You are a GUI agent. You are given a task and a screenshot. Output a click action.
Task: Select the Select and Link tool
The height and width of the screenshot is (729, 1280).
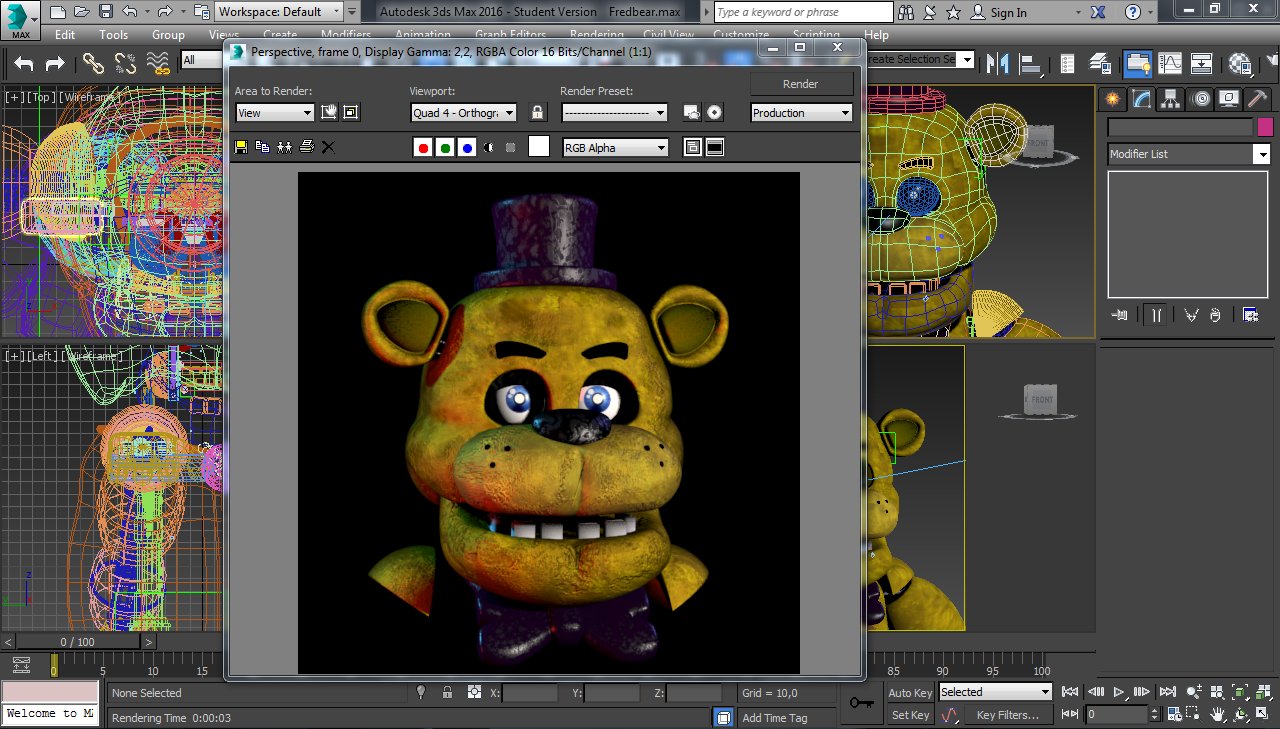94,63
